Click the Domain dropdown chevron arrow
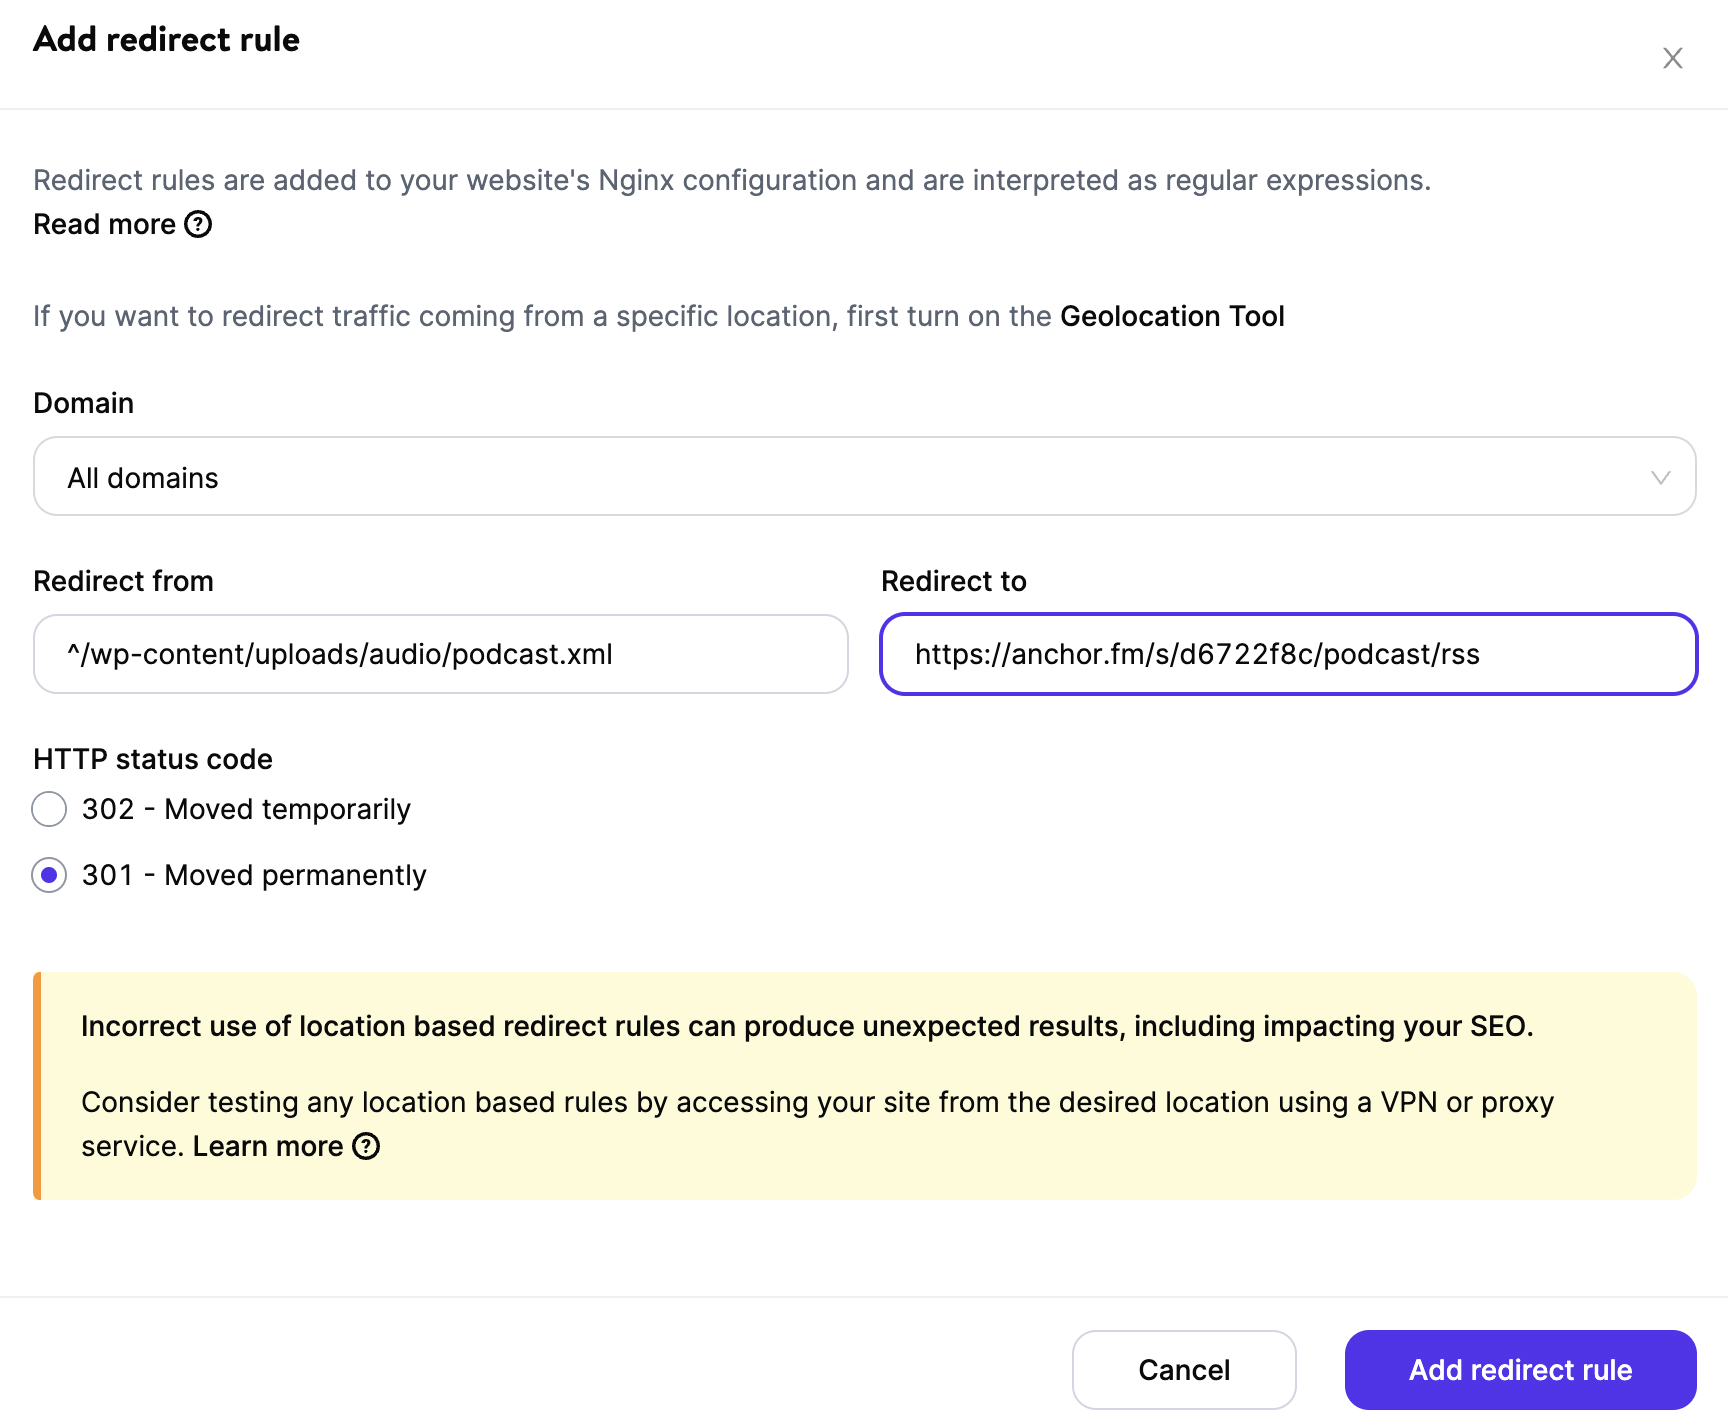The image size is (1728, 1422). [1660, 478]
